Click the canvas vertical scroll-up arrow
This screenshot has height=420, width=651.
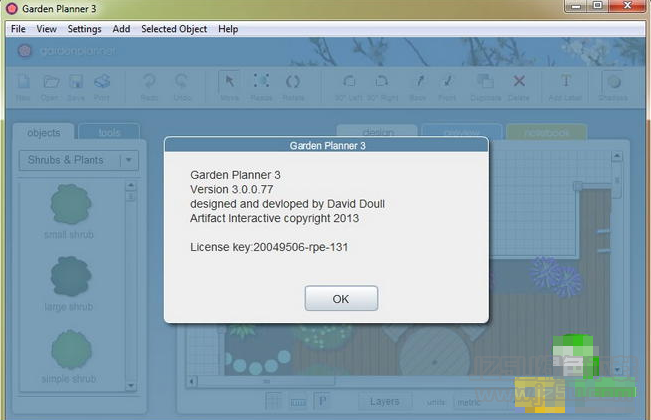click(x=617, y=156)
